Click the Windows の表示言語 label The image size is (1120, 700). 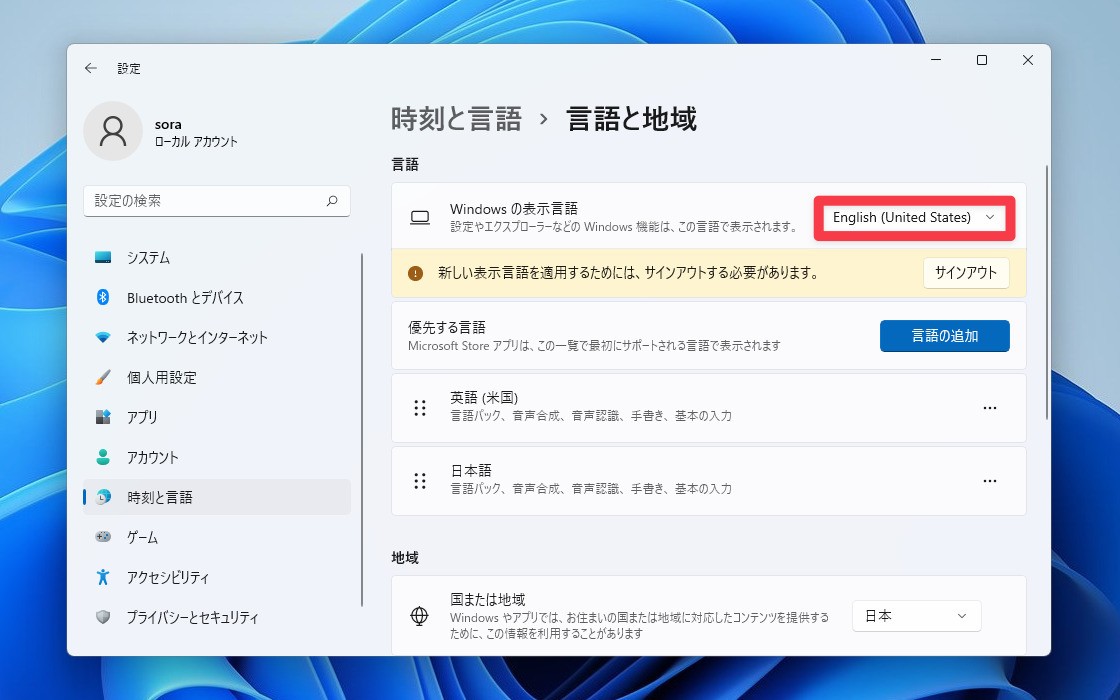click(x=514, y=209)
